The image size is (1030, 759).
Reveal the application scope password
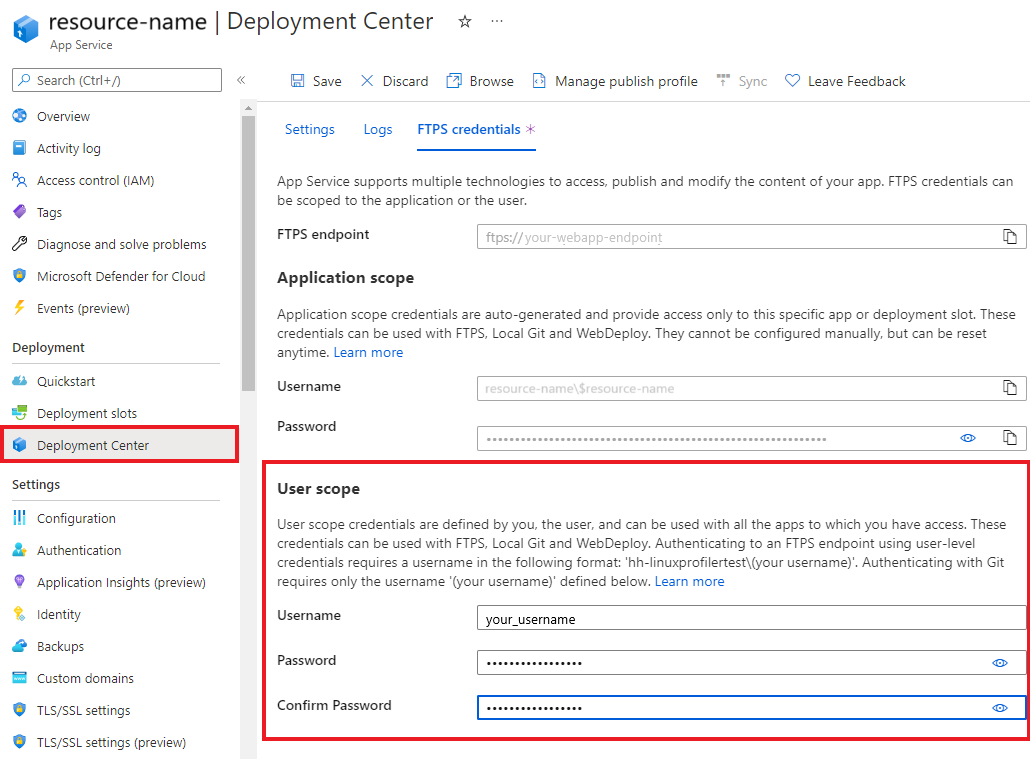tap(967, 438)
